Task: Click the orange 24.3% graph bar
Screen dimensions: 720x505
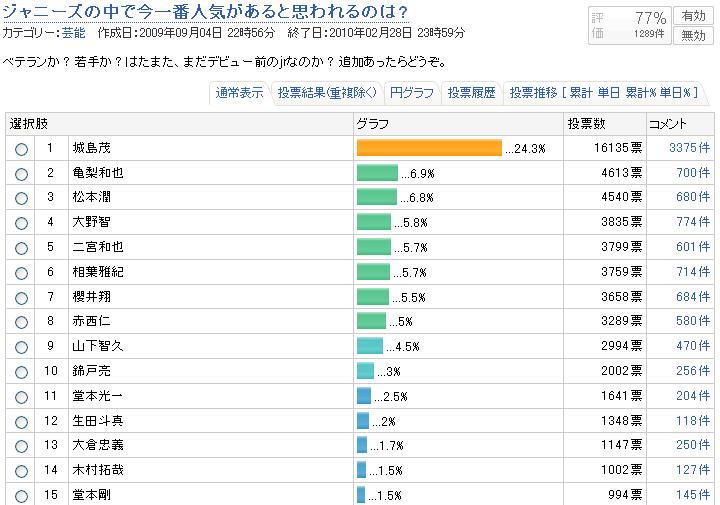Action: [x=429, y=148]
